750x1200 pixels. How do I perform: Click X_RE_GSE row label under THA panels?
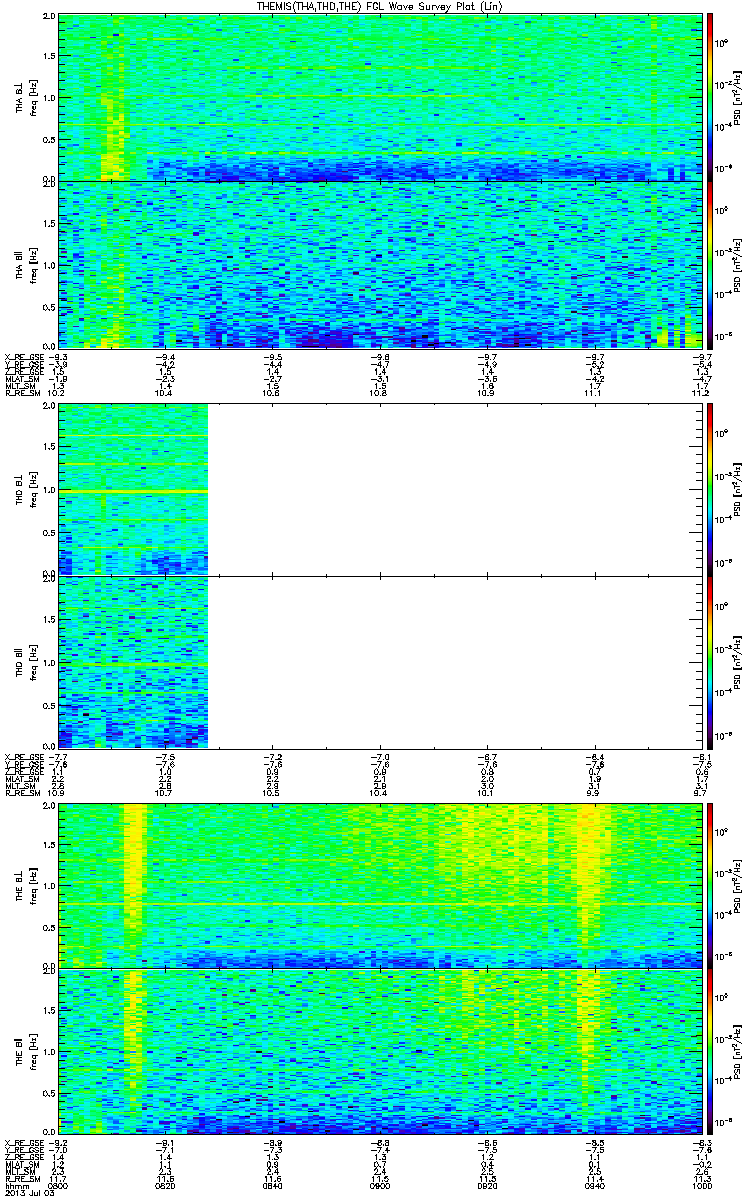pos(25,356)
